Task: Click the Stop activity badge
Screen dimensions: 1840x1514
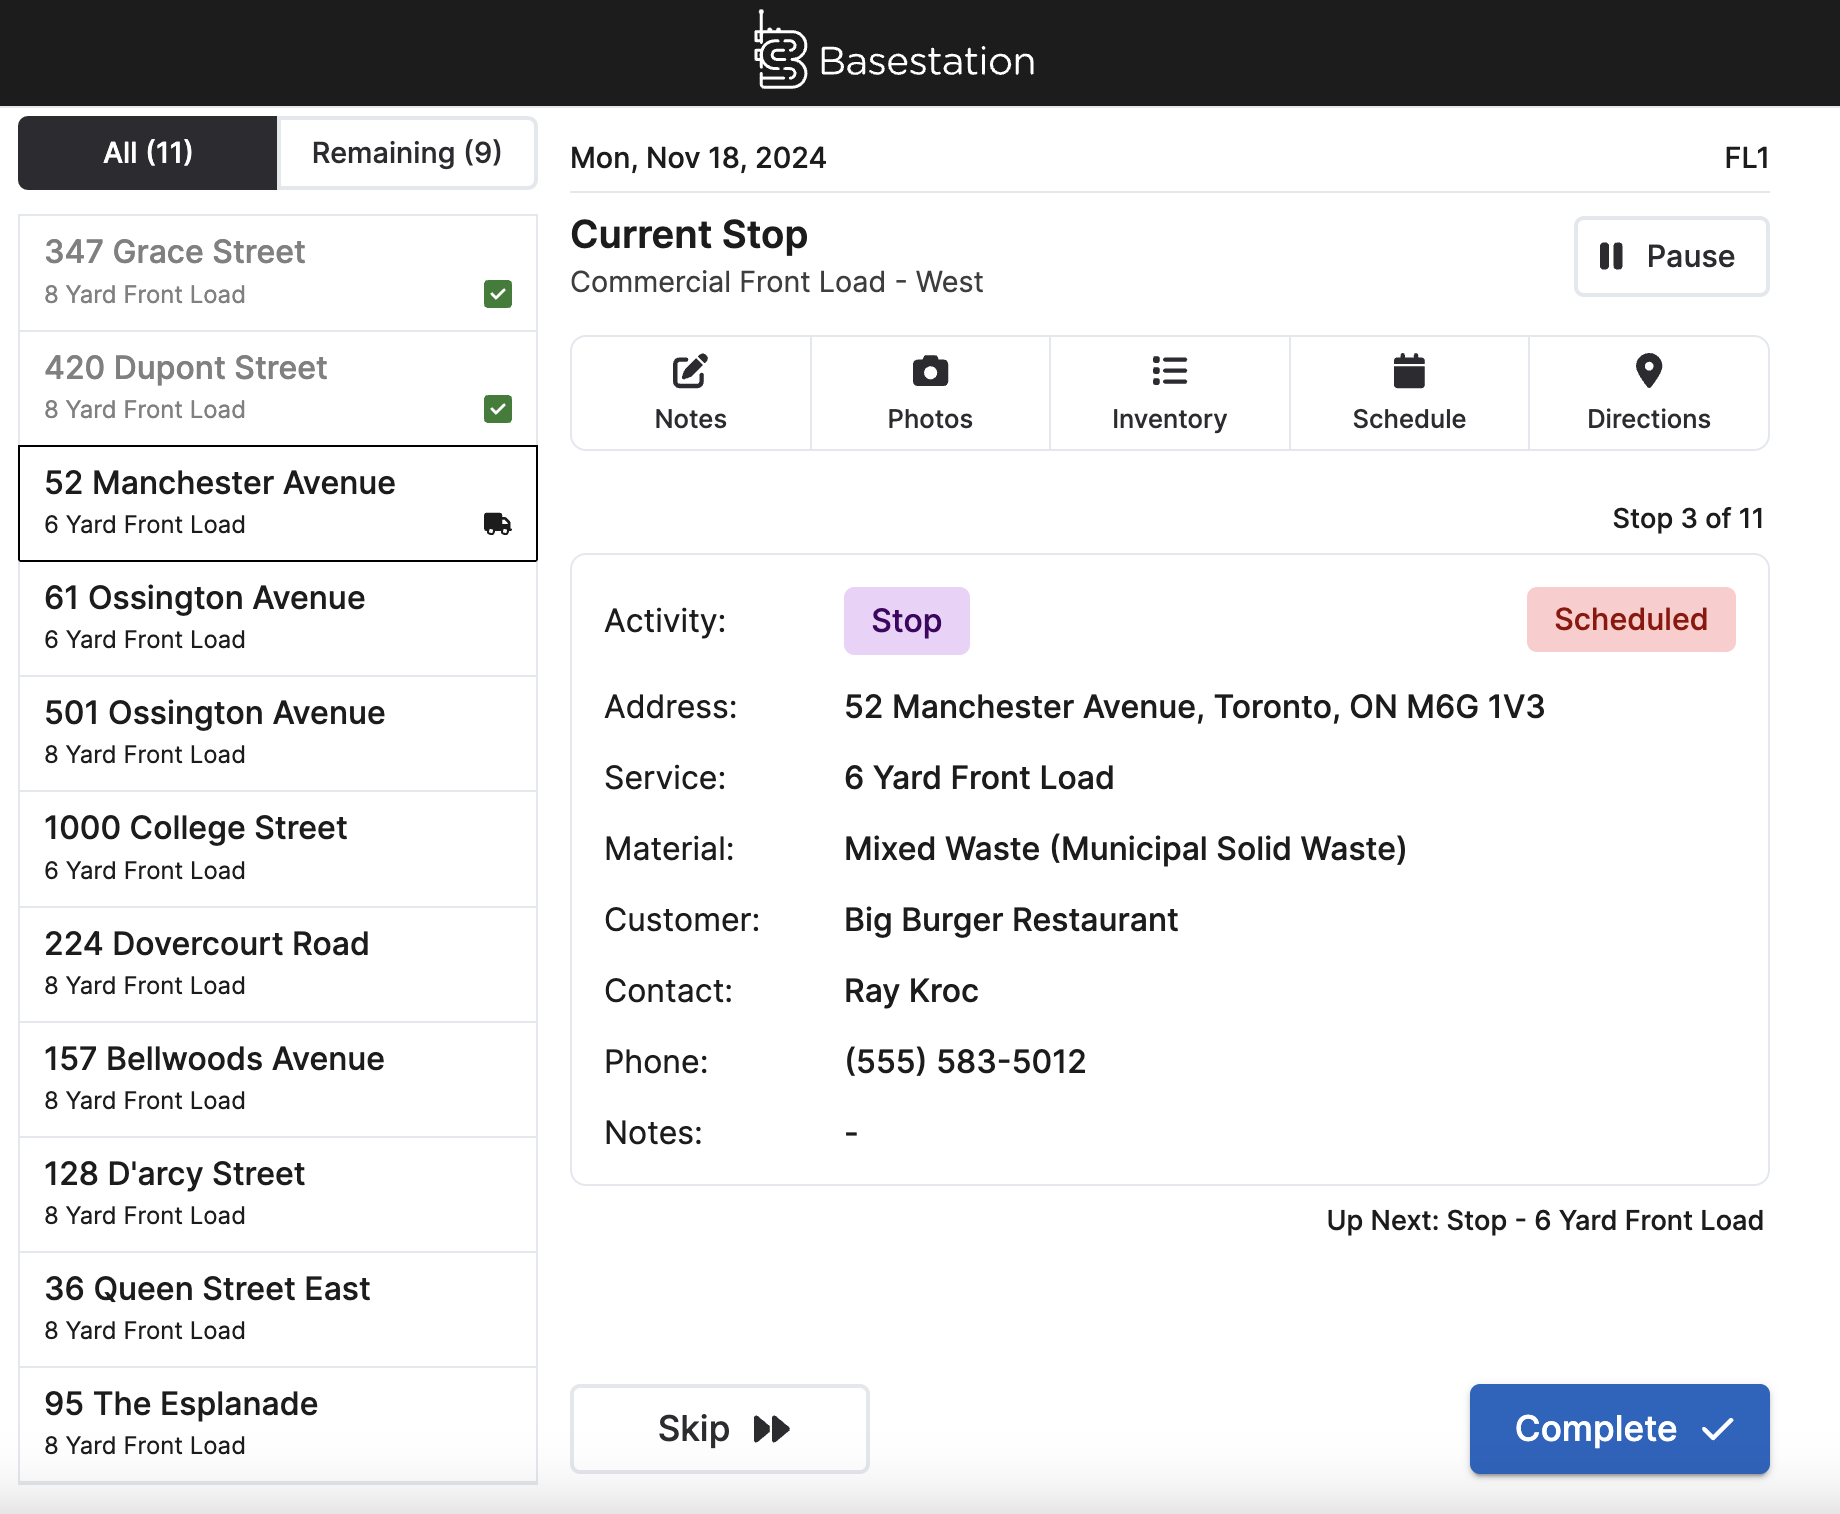Action: 906,620
